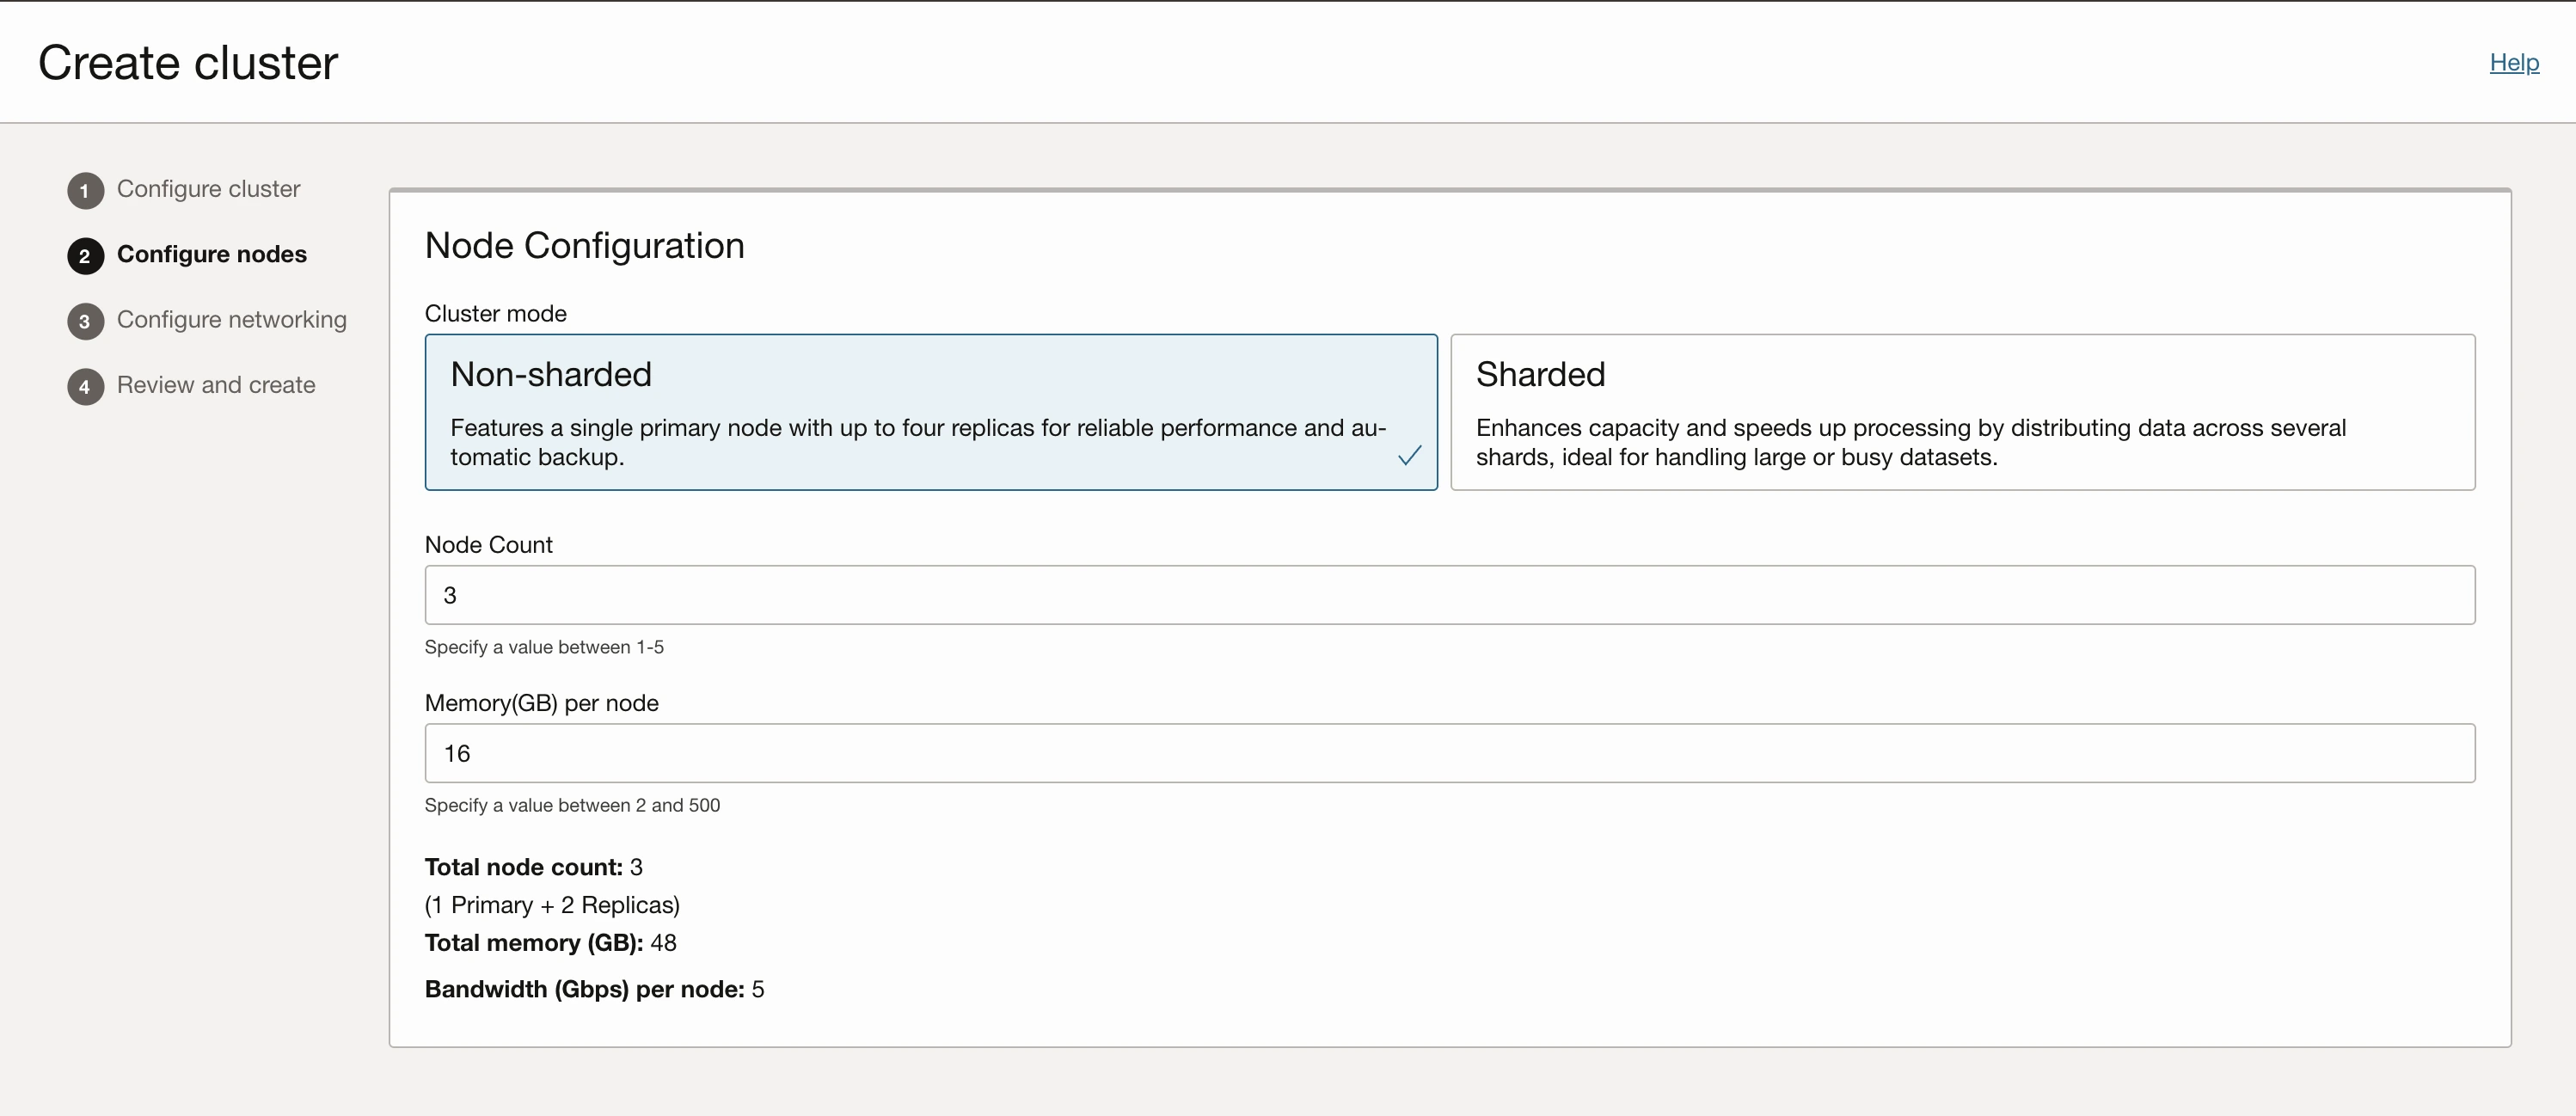Click the step 3 numbered circle icon
The width and height of the screenshot is (2576, 1116).
85,321
